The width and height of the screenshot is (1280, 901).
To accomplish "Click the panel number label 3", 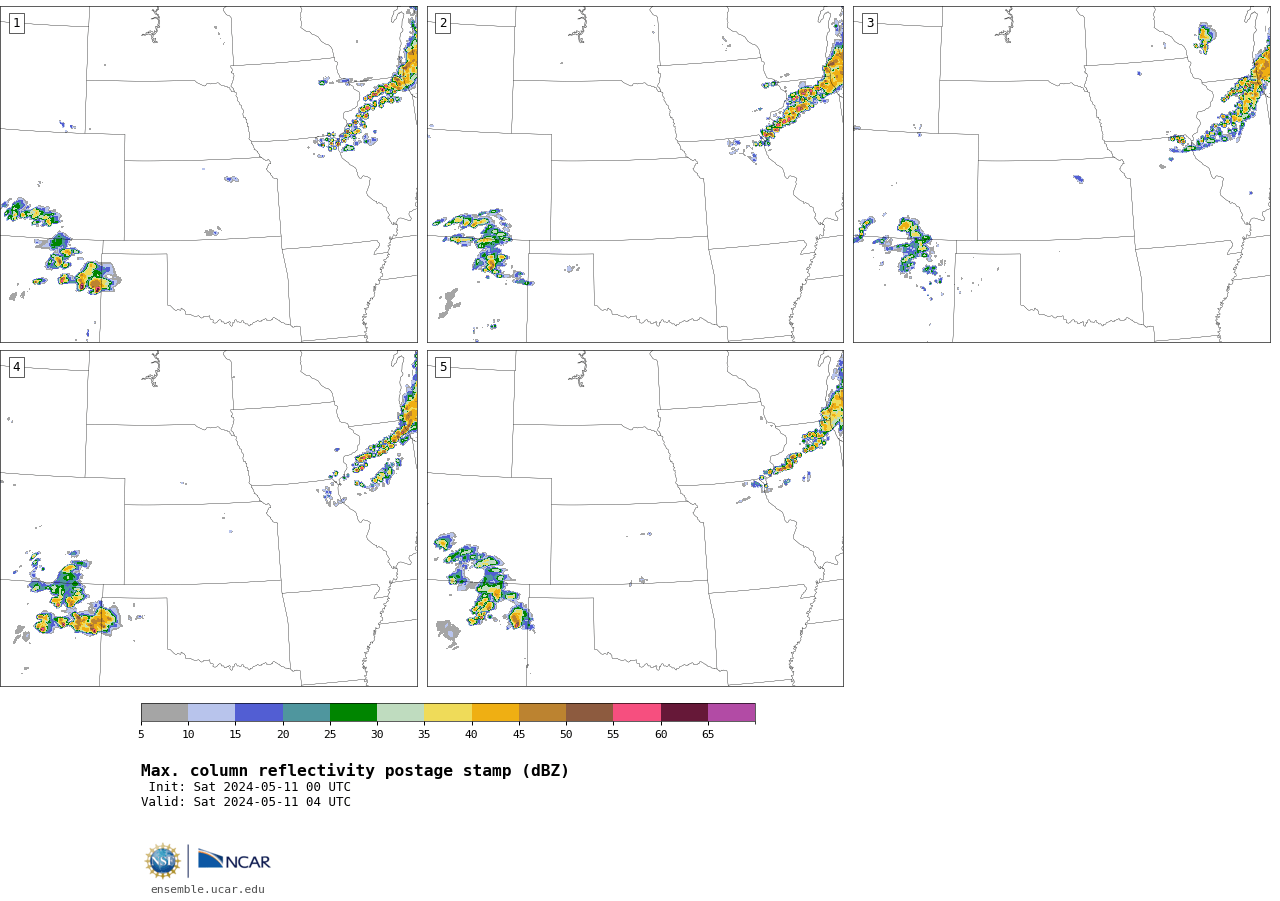I will (869, 23).
